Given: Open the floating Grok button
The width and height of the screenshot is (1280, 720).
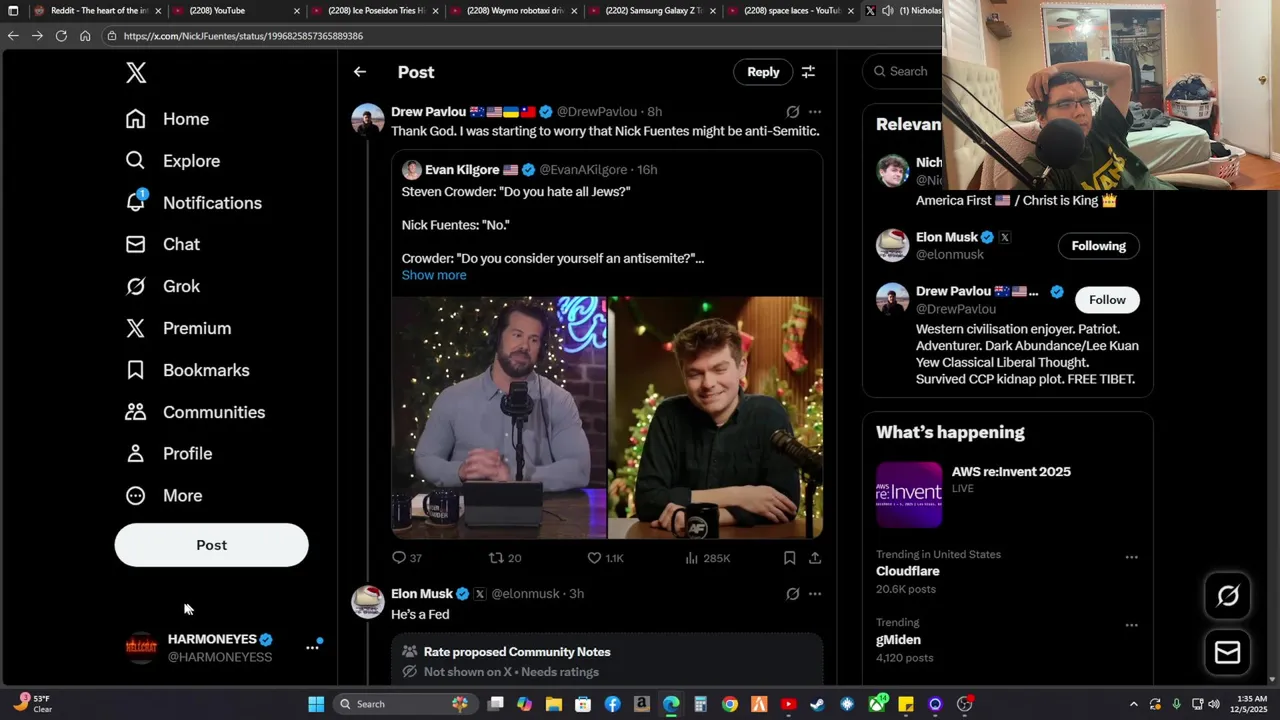Looking at the screenshot, I should coord(1227,596).
